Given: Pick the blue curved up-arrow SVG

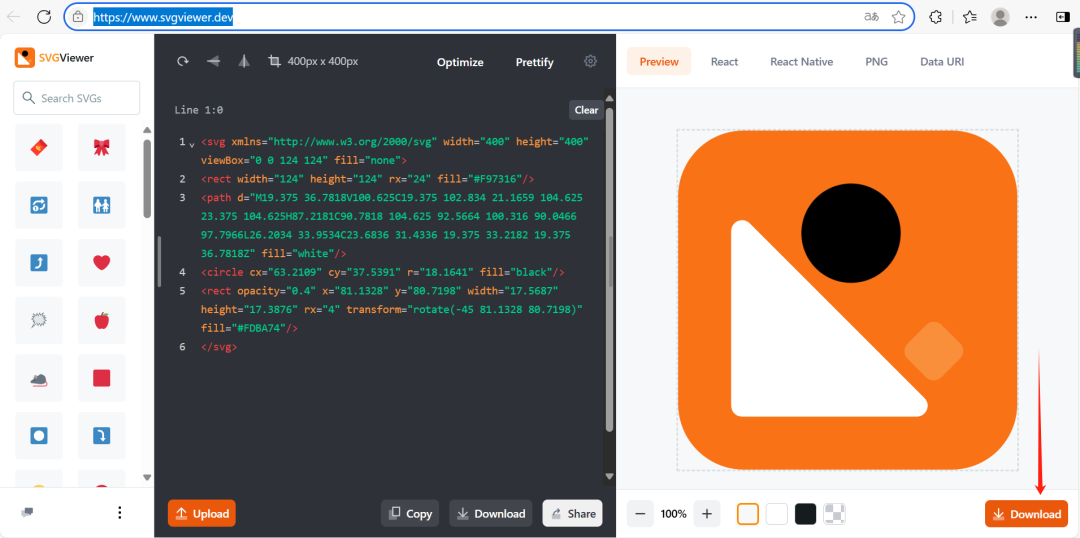Looking at the screenshot, I should tap(39, 262).
